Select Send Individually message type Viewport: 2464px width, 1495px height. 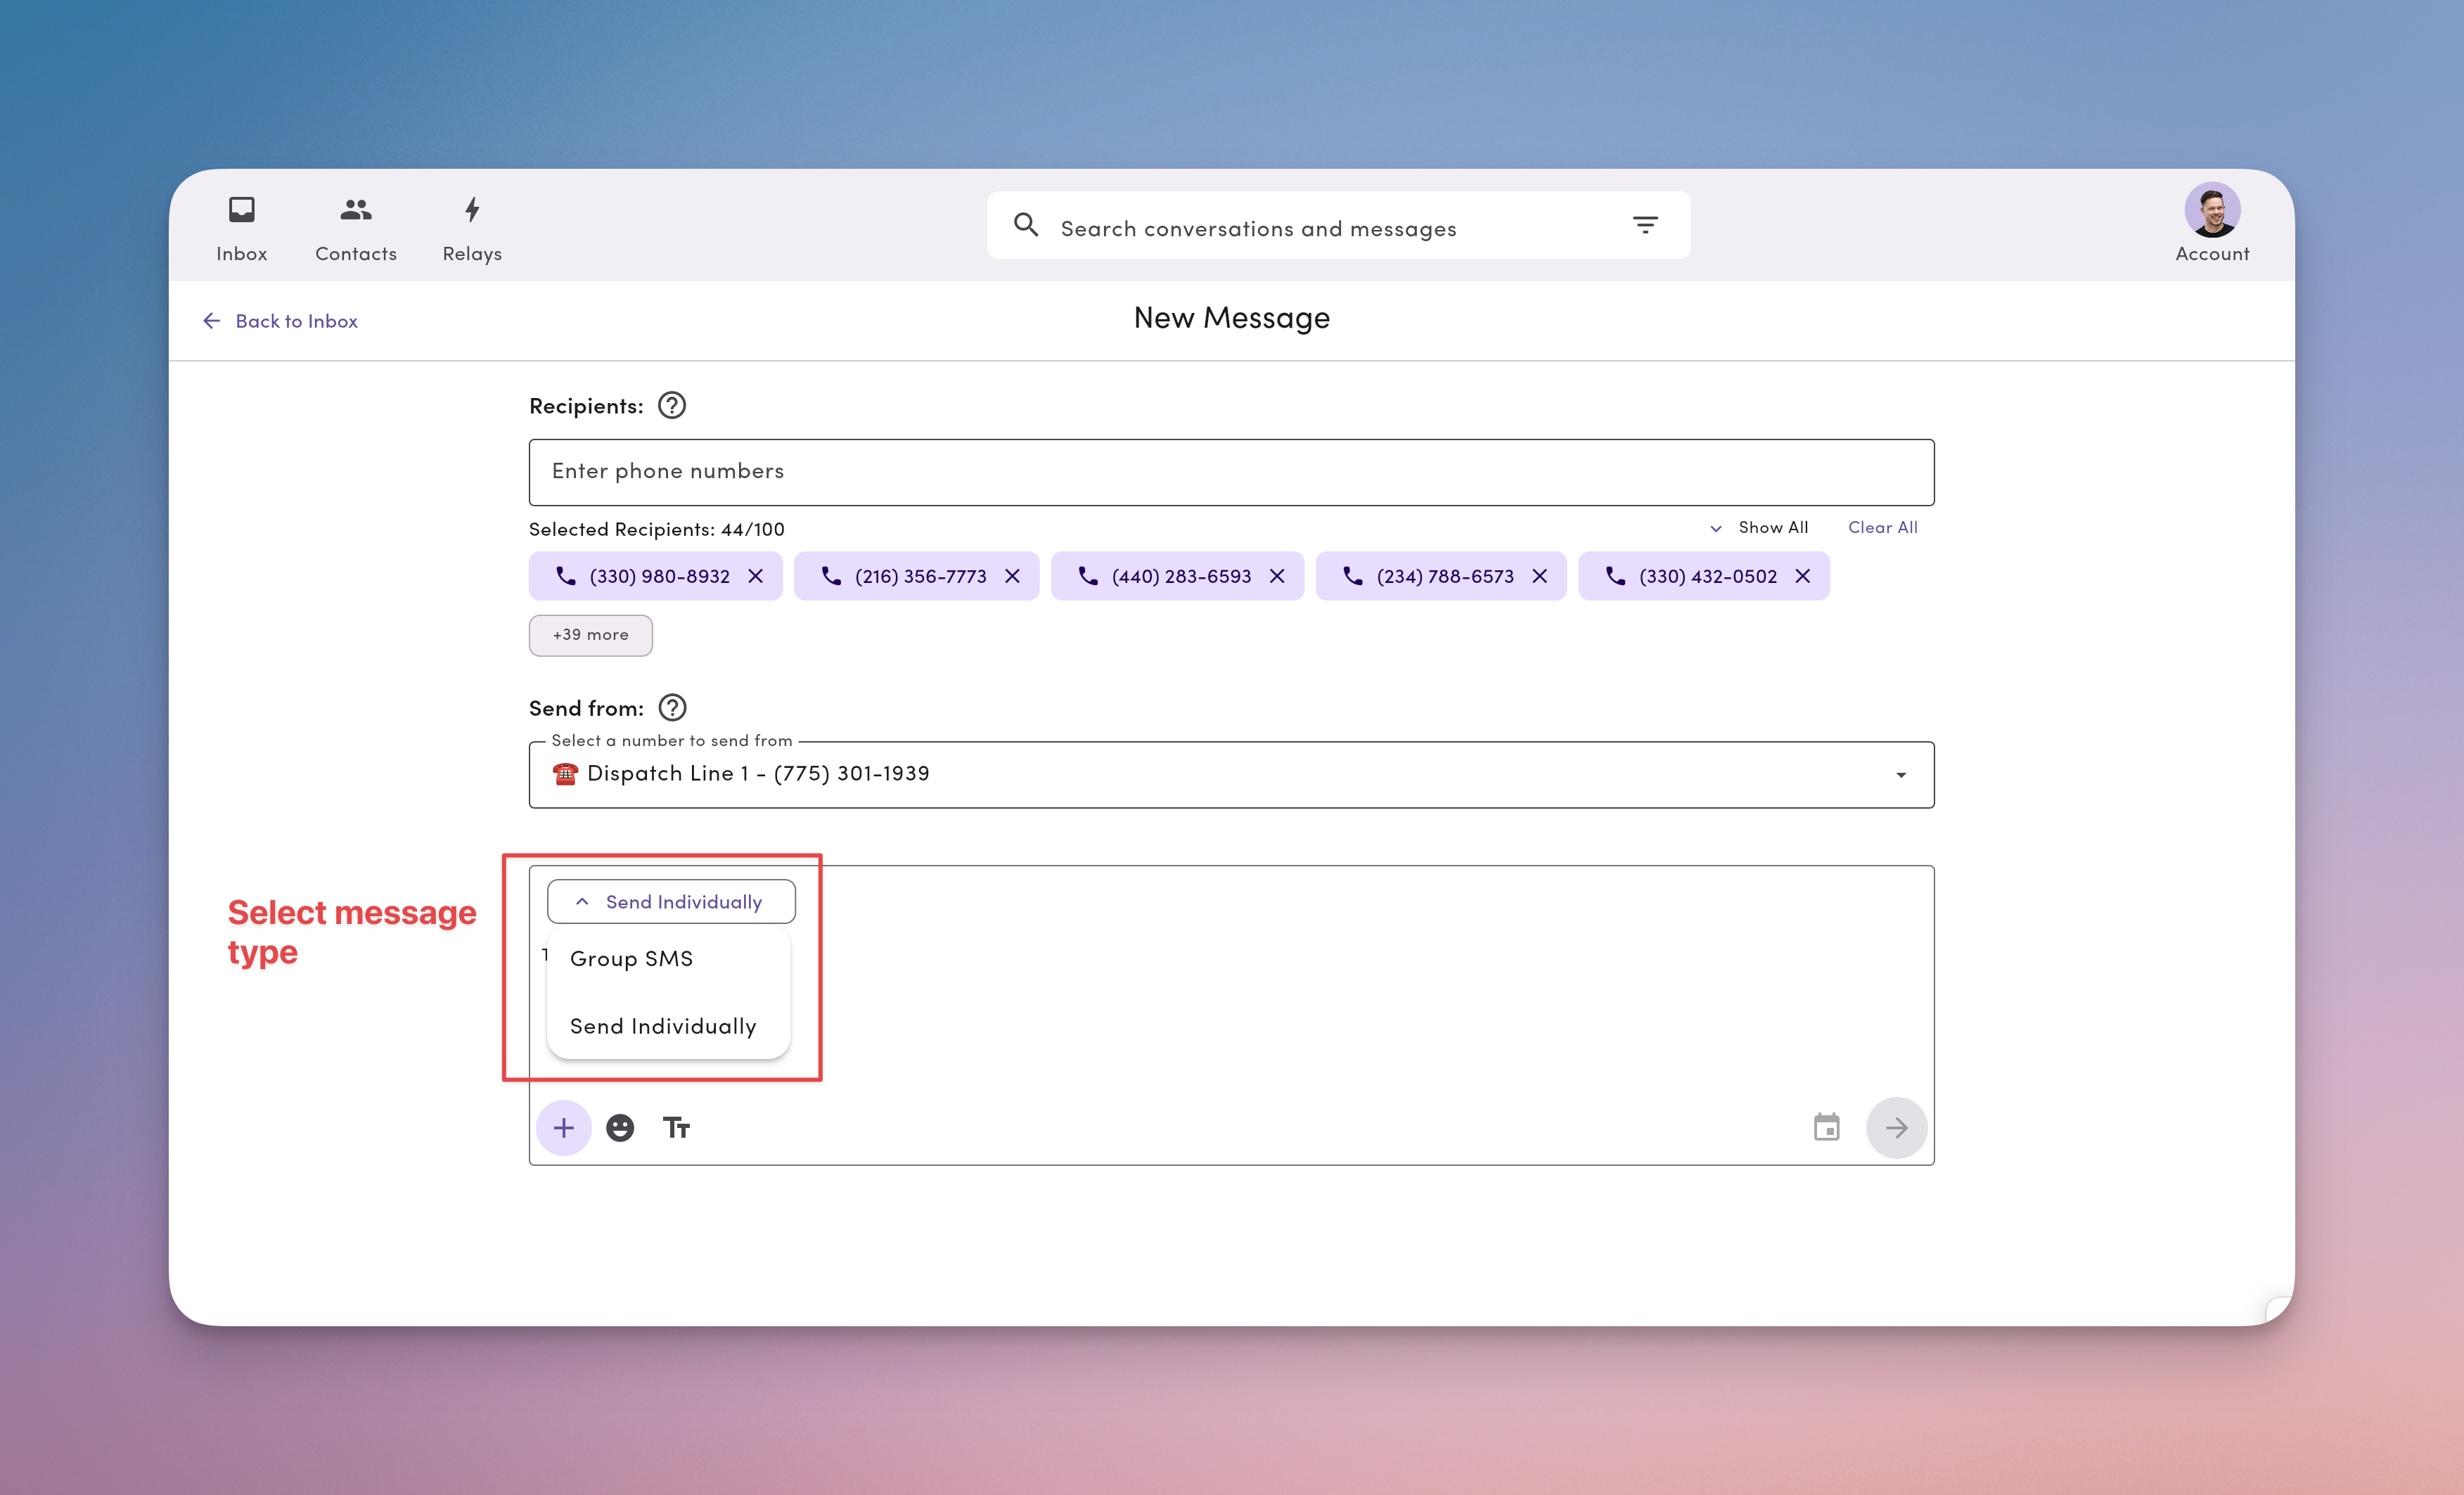coord(662,1026)
